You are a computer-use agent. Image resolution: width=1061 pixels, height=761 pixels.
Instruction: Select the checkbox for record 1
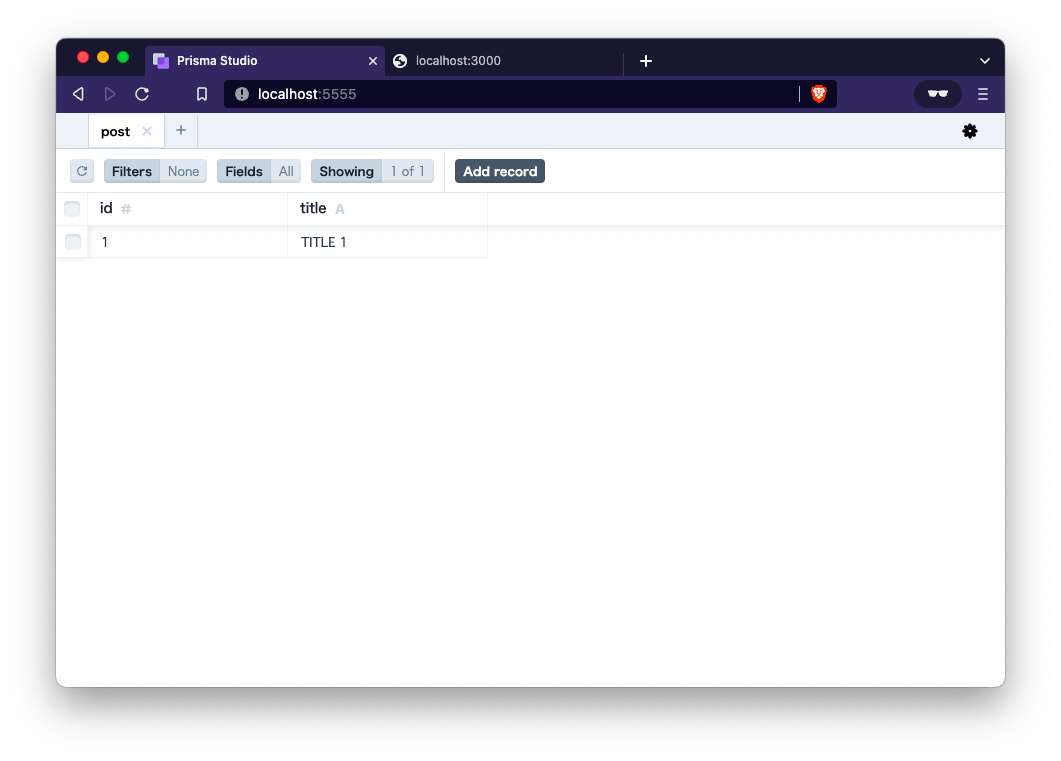[72, 241]
